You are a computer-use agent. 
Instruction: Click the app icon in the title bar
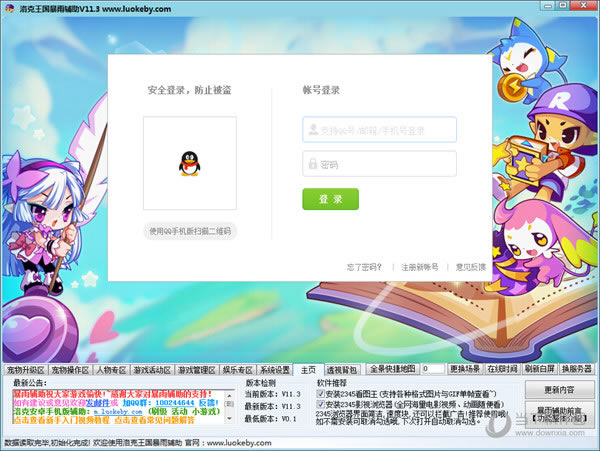10,8
